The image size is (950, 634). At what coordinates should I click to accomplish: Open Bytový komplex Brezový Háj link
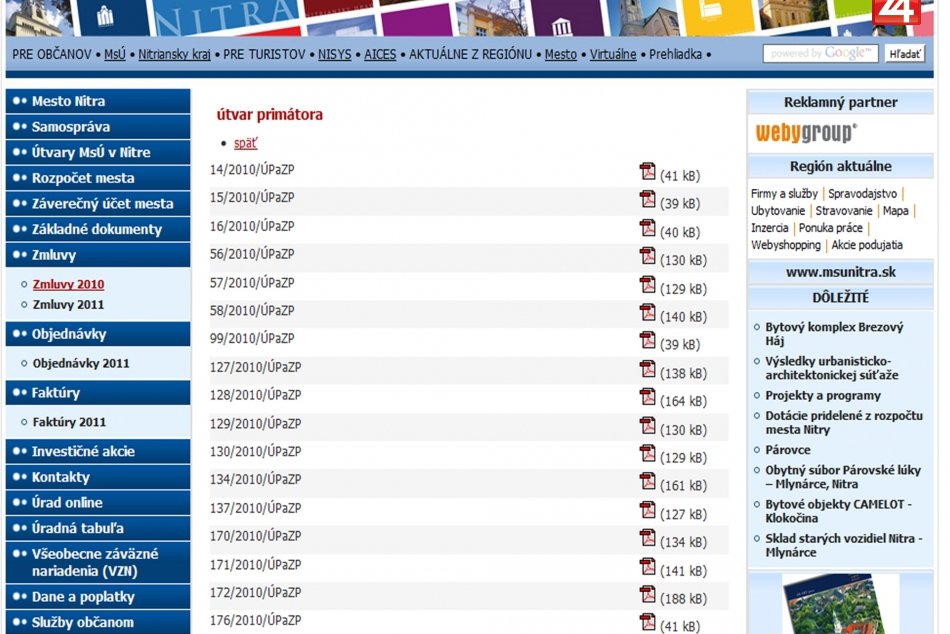click(x=834, y=334)
